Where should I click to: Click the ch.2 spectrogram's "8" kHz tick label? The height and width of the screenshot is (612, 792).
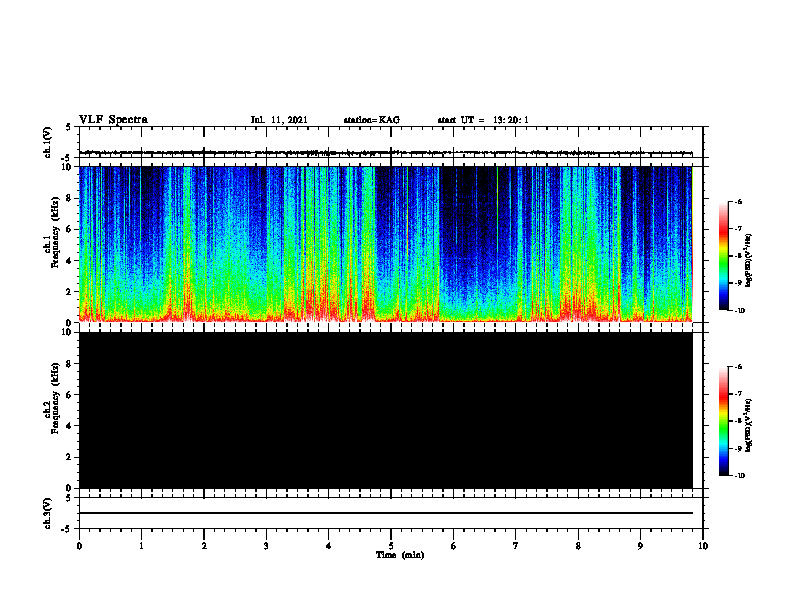pyautogui.click(x=69, y=364)
